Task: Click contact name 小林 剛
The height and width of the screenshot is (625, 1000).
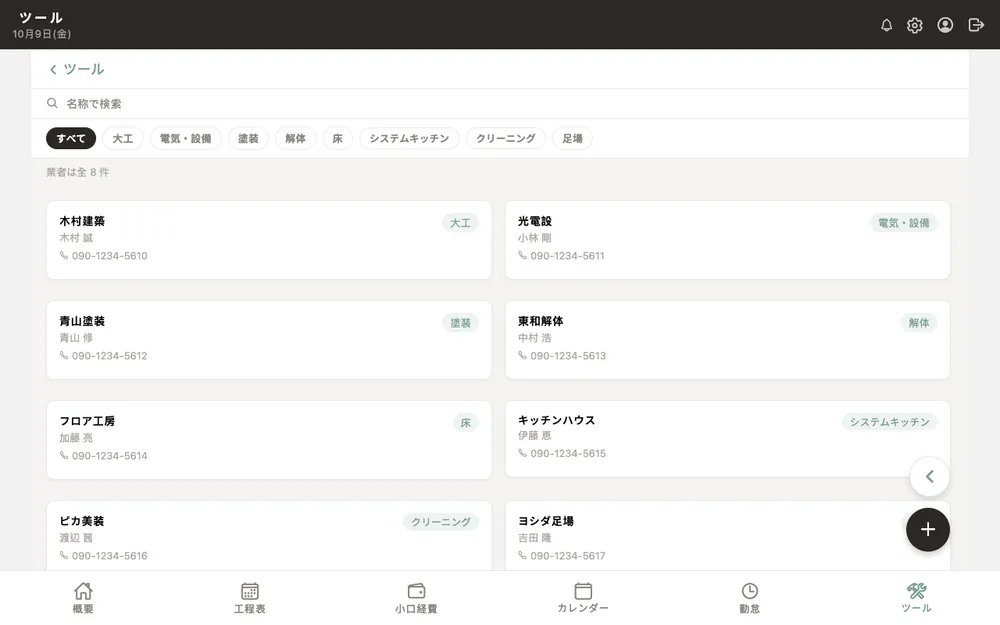Action: pos(534,238)
